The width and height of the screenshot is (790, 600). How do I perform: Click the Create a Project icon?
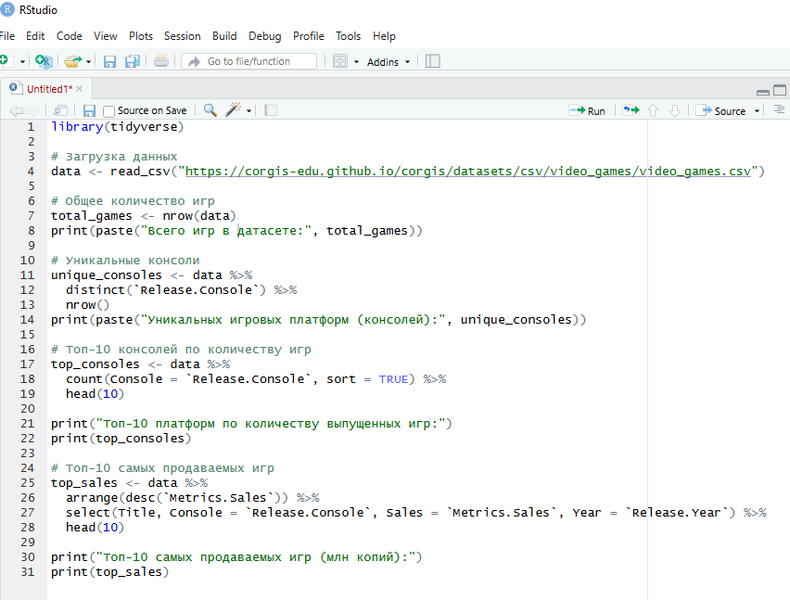pyautogui.click(x=44, y=61)
